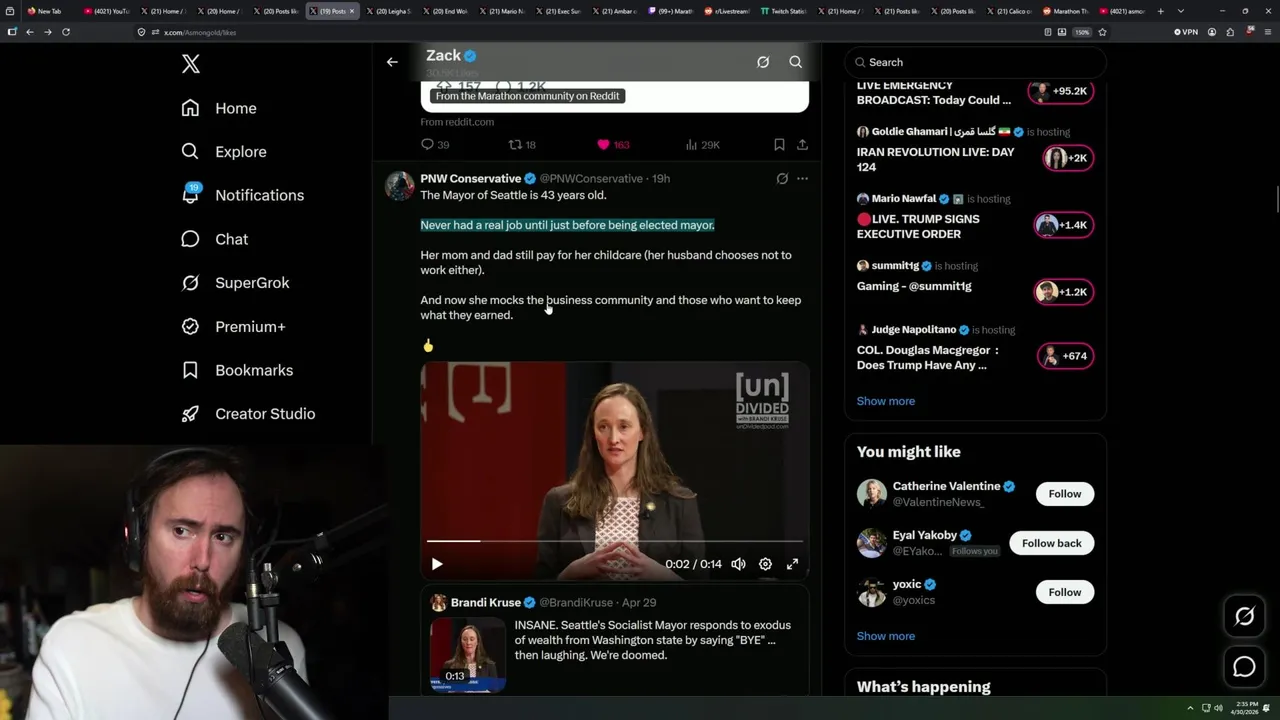Image resolution: width=1280 pixels, height=720 pixels.
Task: Open summit1g's Gaming broadcast
Action: (x=1063, y=292)
